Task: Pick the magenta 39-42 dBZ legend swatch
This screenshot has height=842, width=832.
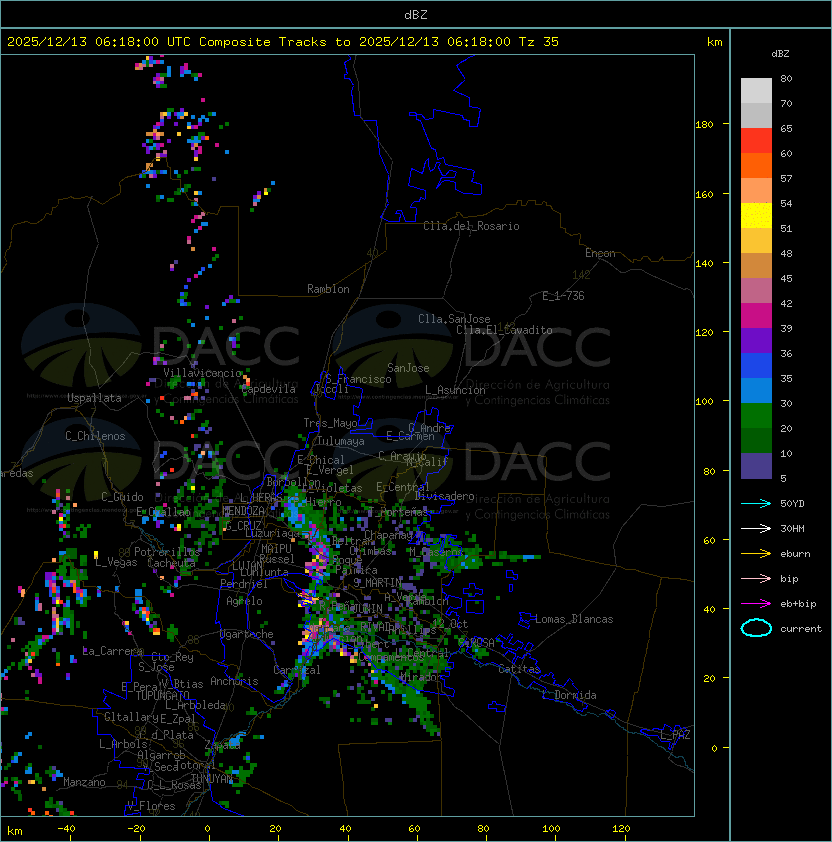Action: coord(756,316)
